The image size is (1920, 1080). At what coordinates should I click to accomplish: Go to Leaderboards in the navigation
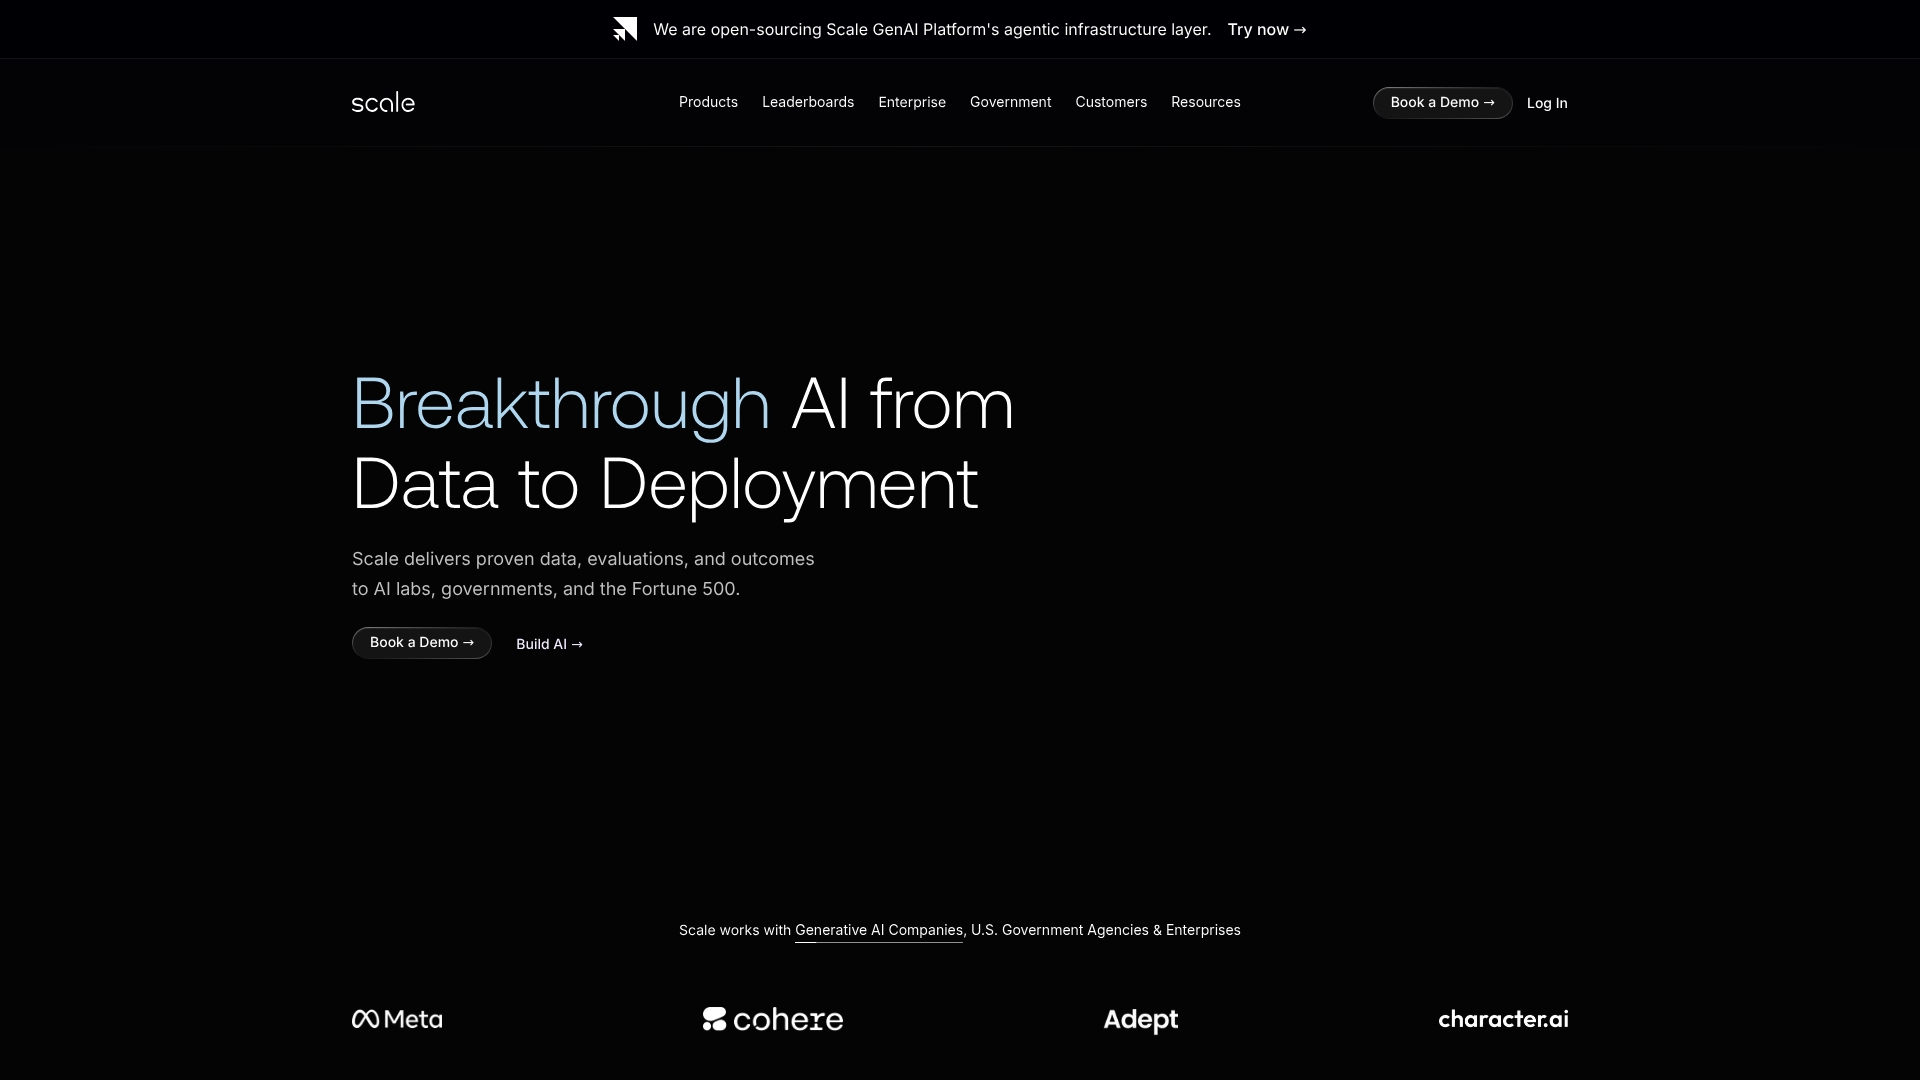click(x=808, y=102)
